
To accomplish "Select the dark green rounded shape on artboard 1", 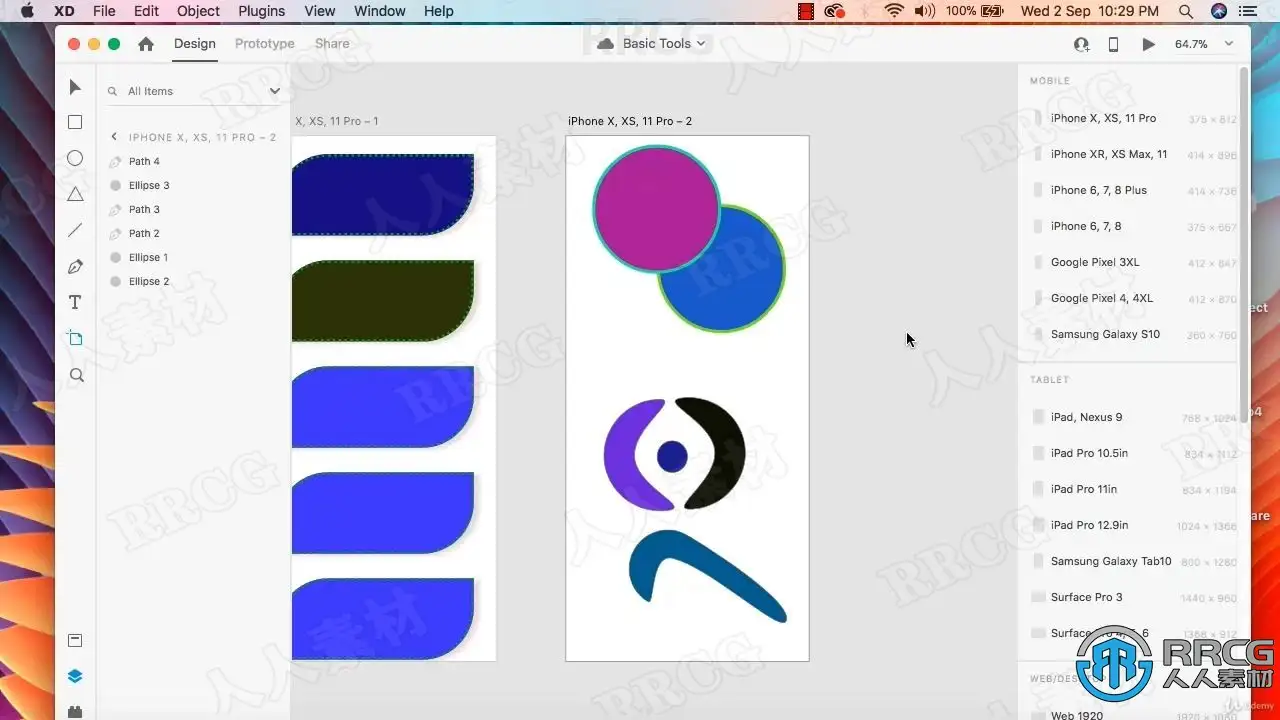I will 383,300.
